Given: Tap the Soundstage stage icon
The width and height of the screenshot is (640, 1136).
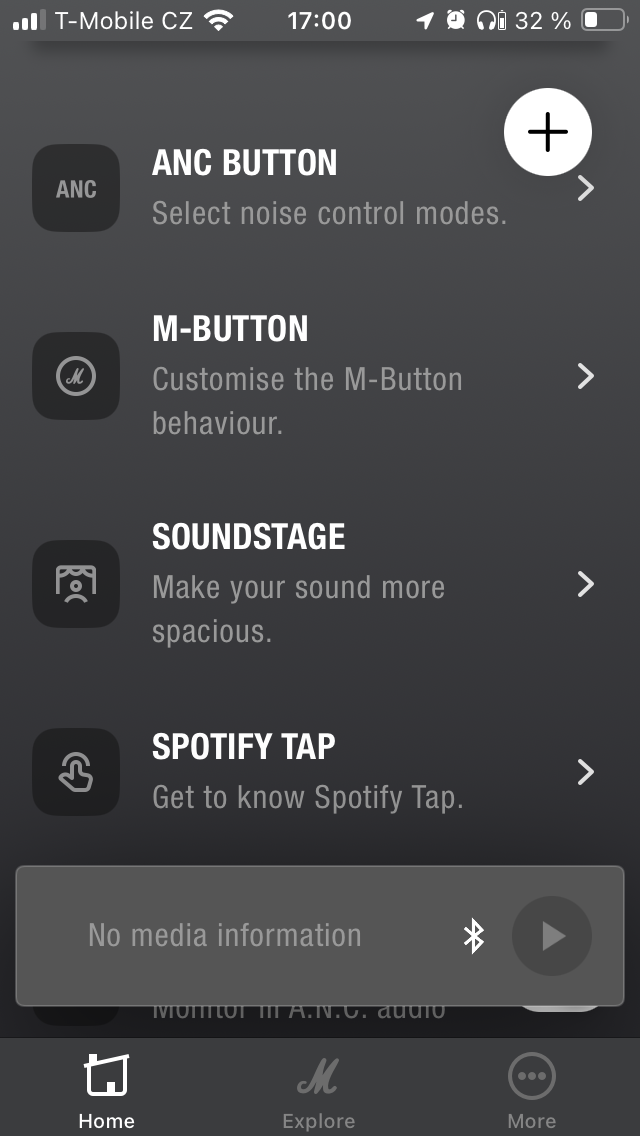Looking at the screenshot, I should [x=76, y=584].
